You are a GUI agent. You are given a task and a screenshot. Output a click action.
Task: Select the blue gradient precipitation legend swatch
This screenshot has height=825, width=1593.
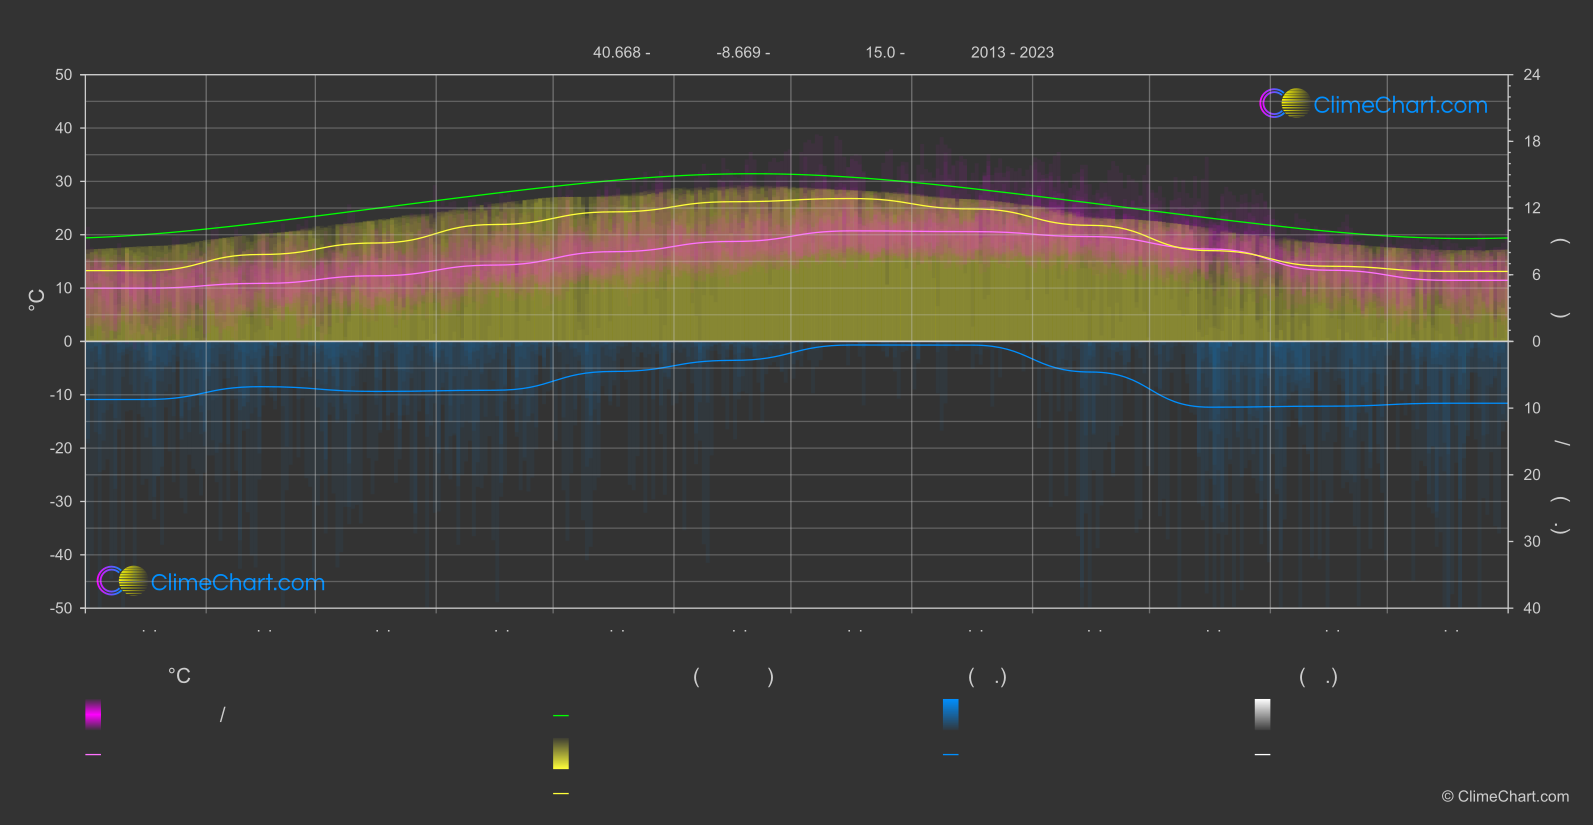pos(951,714)
